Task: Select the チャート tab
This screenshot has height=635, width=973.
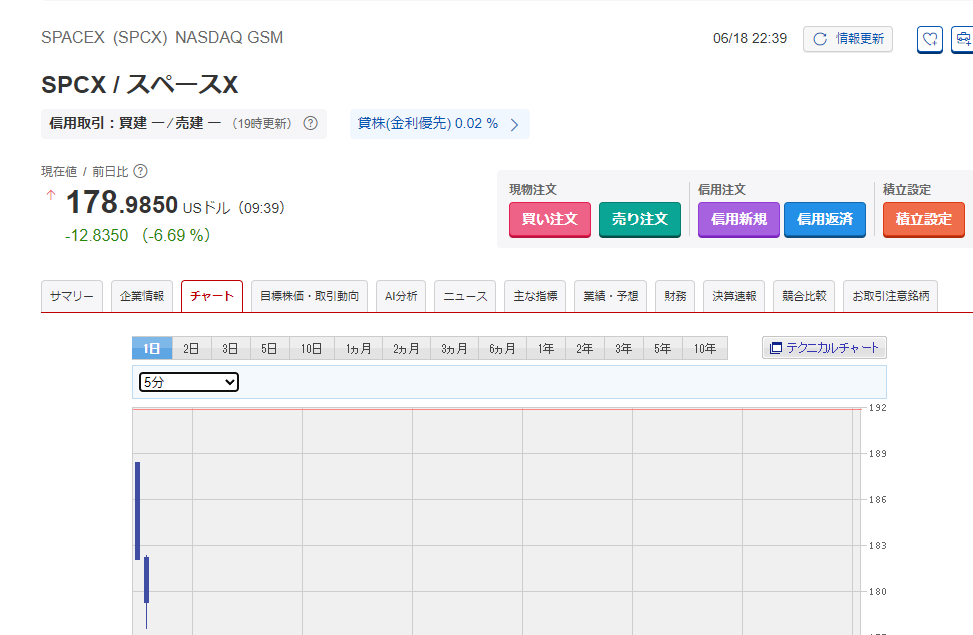Action: [x=212, y=296]
